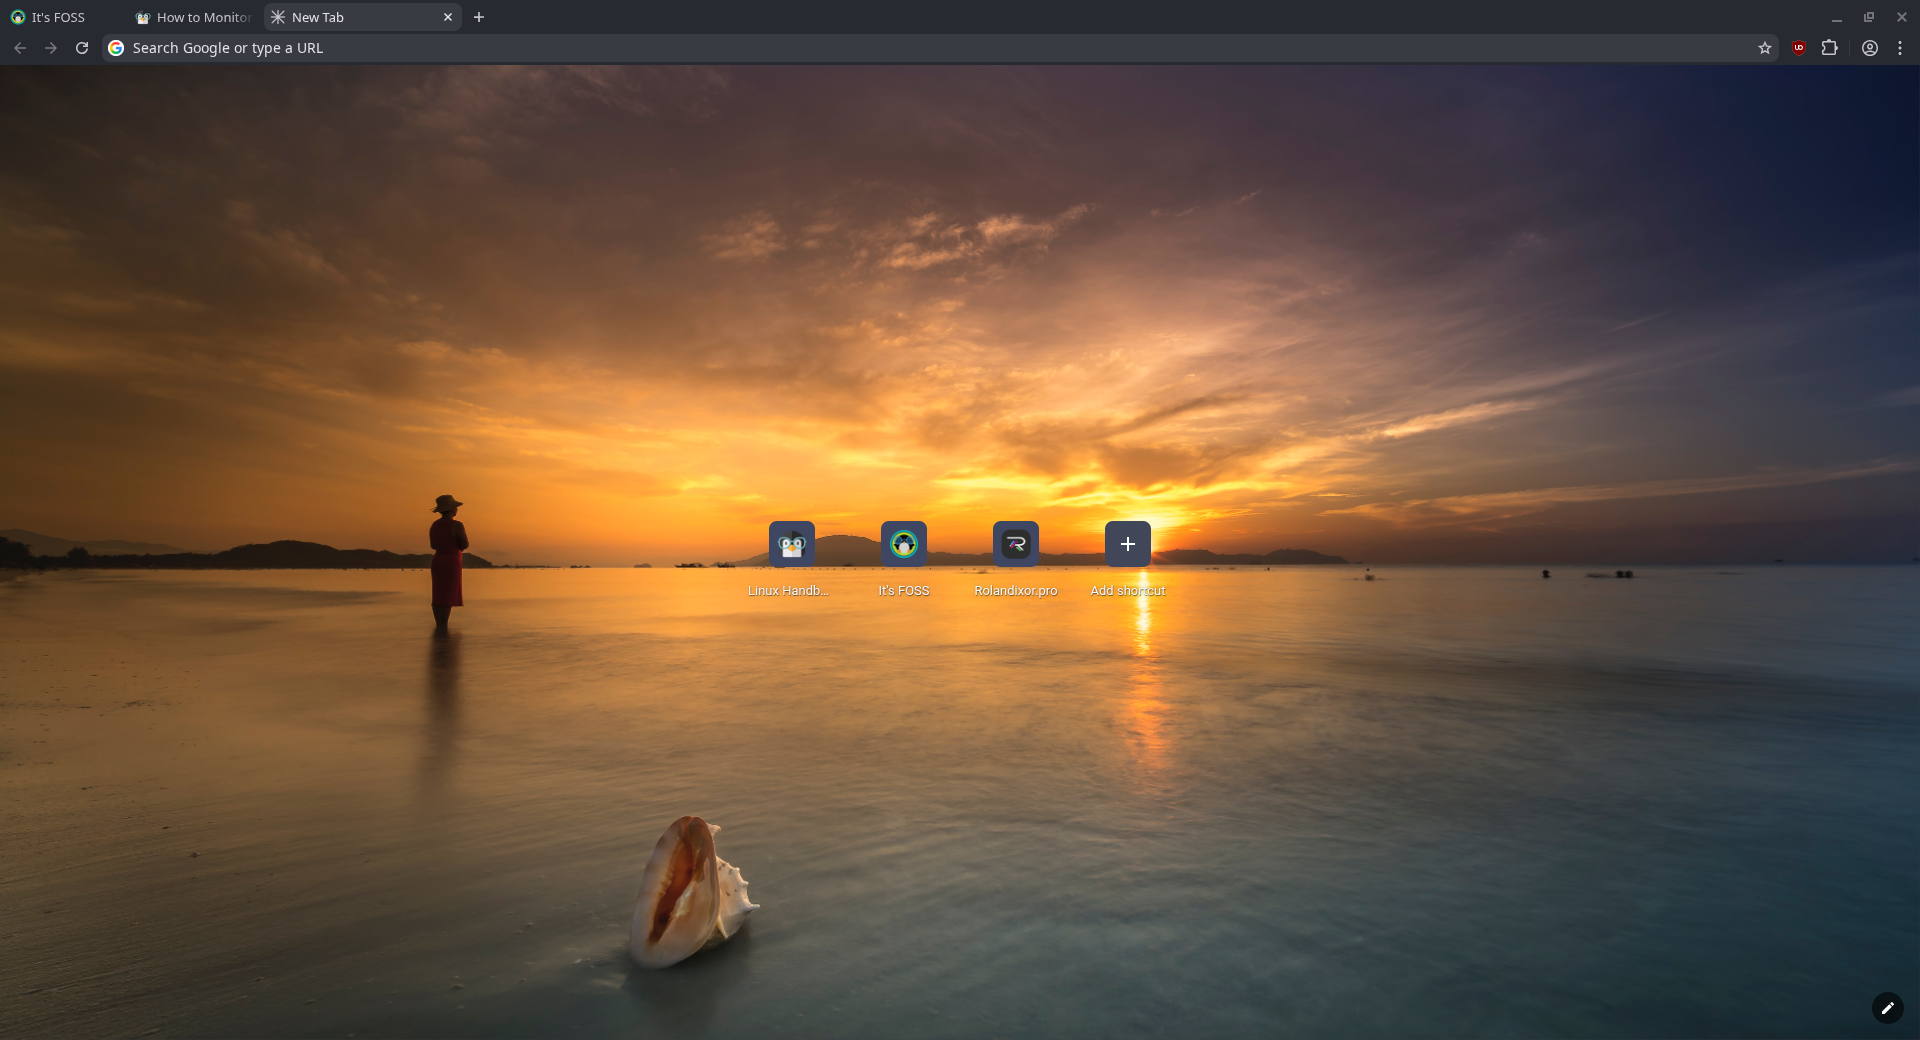The image size is (1920, 1040).
Task: Switch to the It's FOSS tab
Action: [58, 17]
